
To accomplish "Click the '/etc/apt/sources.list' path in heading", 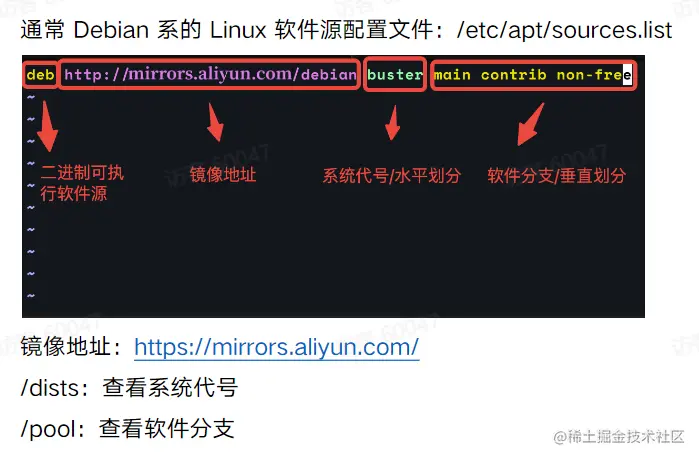I will point(564,30).
